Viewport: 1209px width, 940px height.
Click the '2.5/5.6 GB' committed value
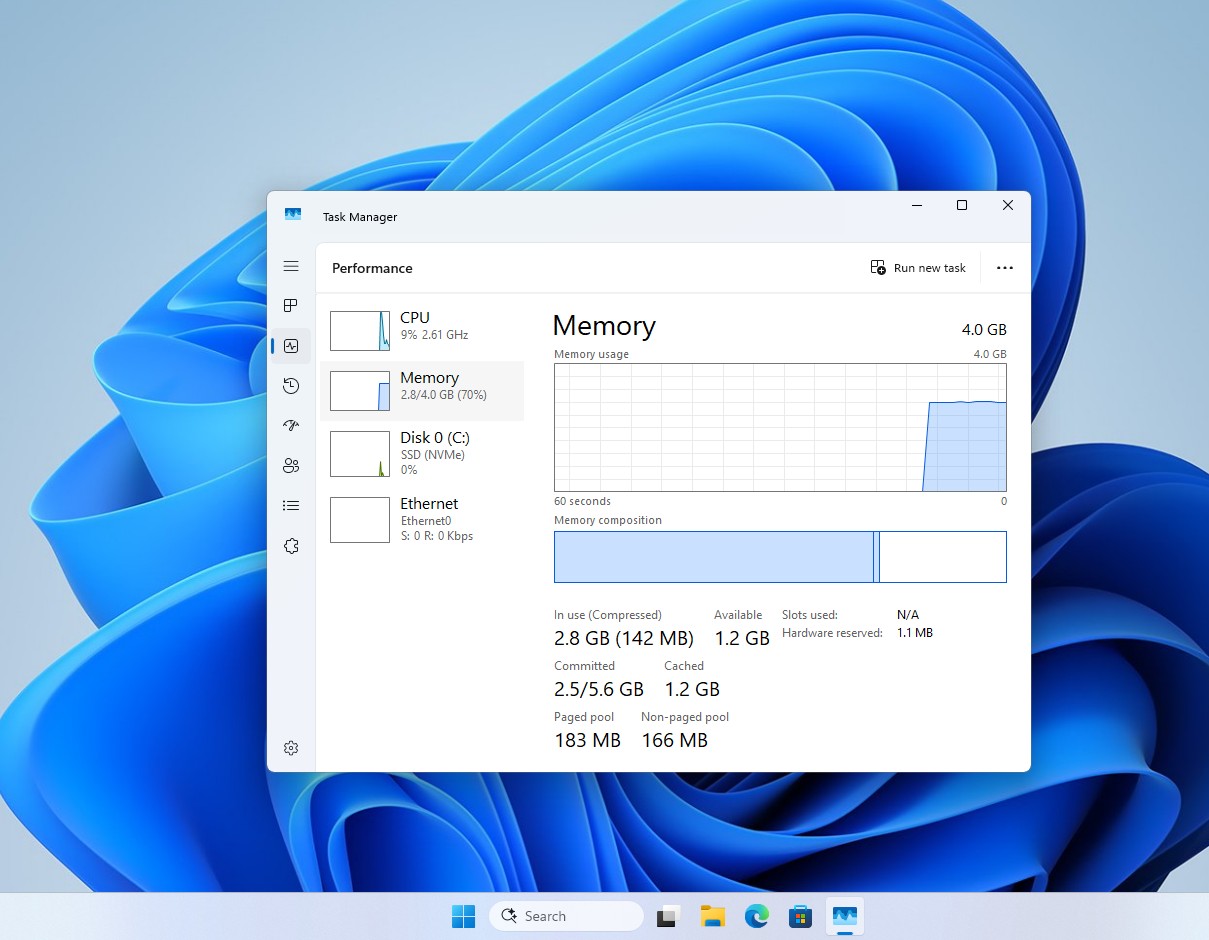(x=599, y=689)
